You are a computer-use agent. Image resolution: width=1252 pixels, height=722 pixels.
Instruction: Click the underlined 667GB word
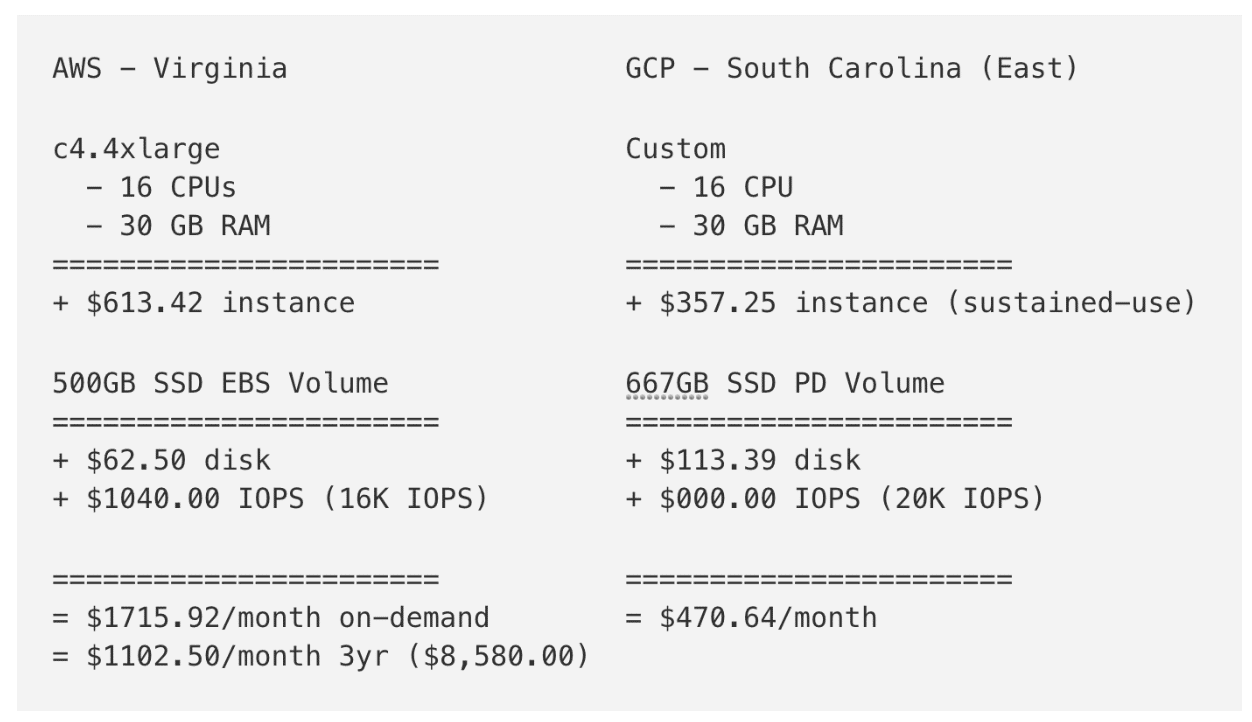tap(668, 383)
